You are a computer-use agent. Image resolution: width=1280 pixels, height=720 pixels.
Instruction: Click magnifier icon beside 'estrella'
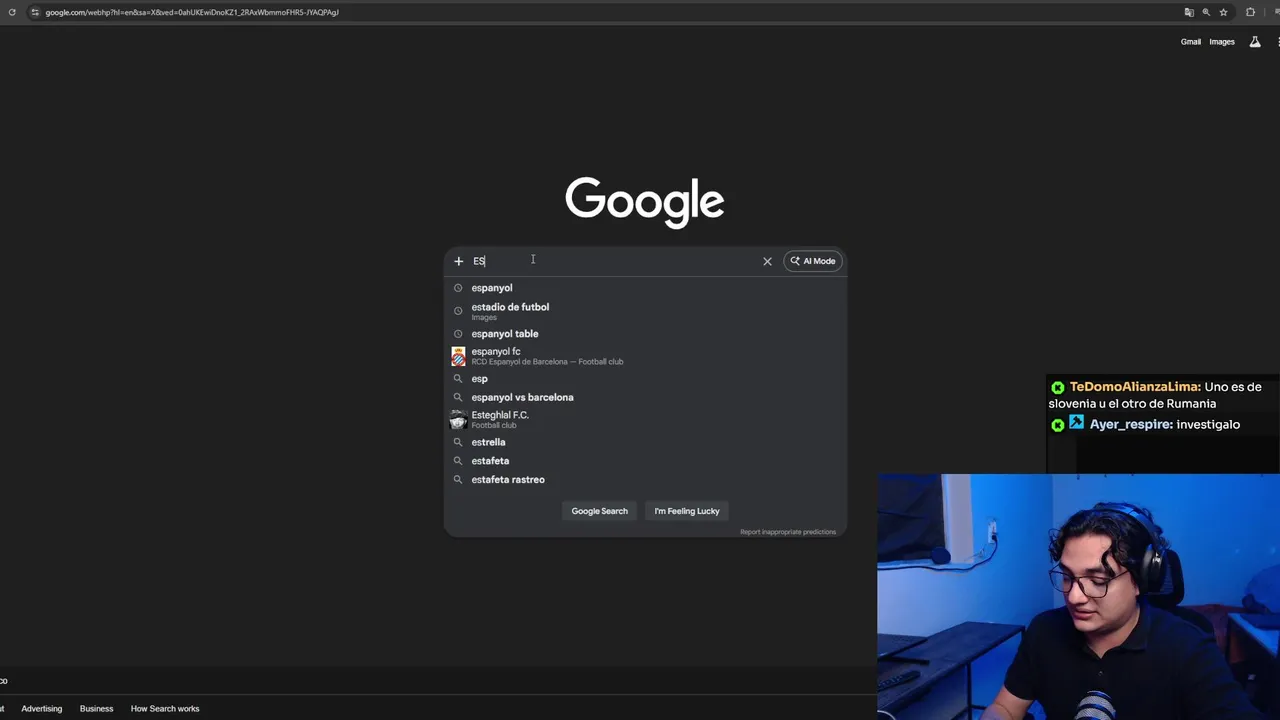pos(458,442)
